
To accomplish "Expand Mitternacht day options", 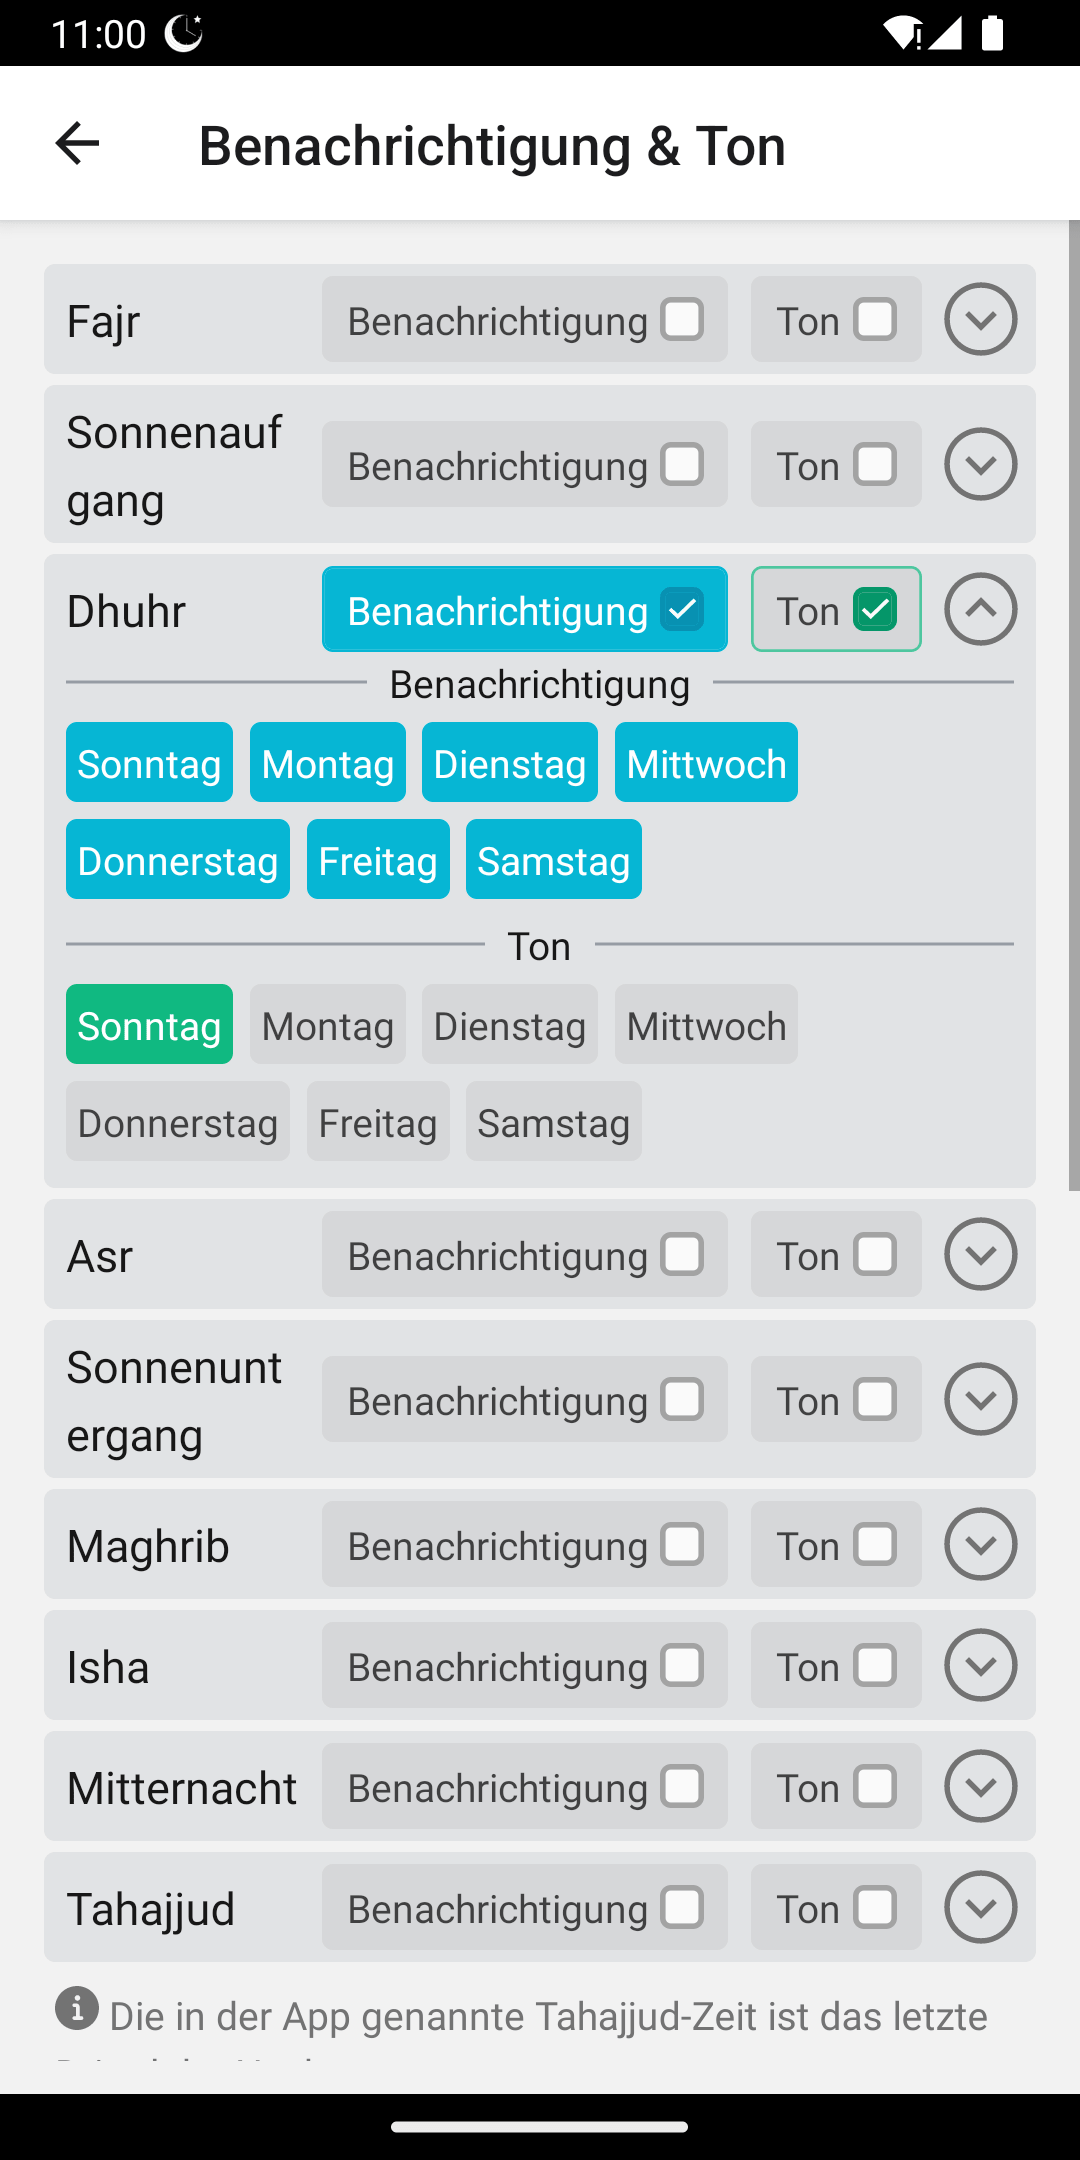I will tap(980, 1786).
